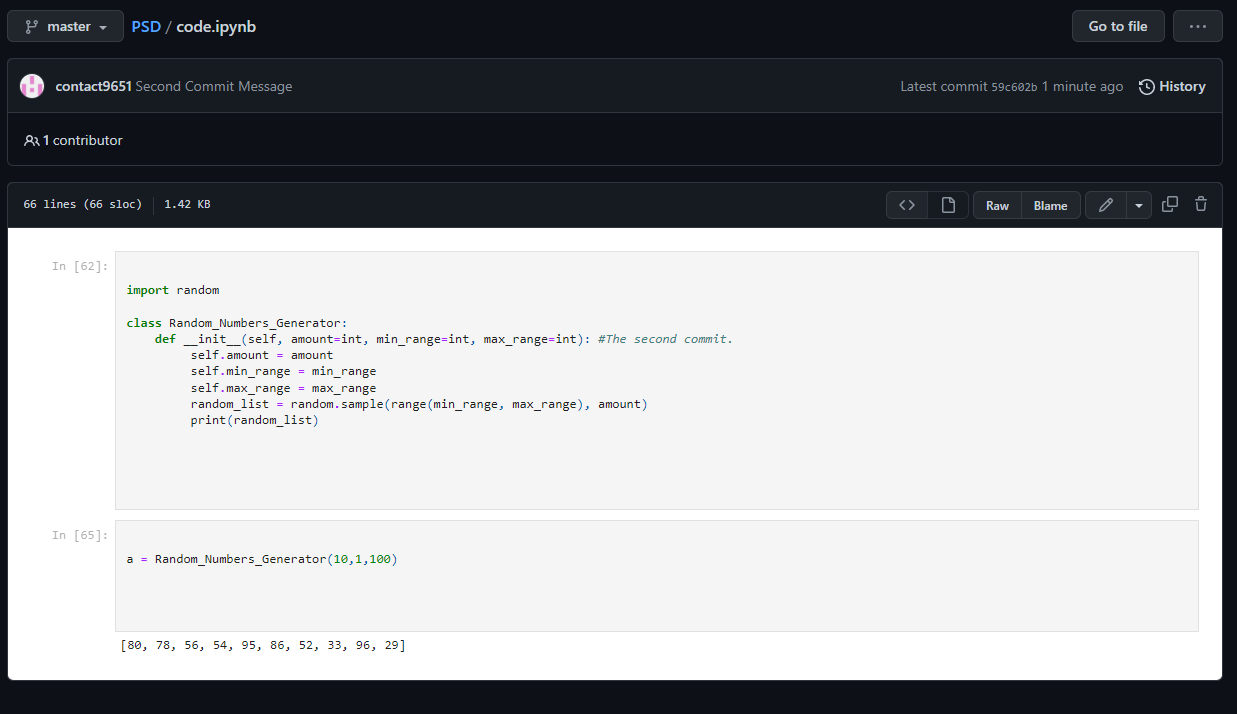Click the trash delete file icon
1237x714 pixels.
pos(1201,204)
